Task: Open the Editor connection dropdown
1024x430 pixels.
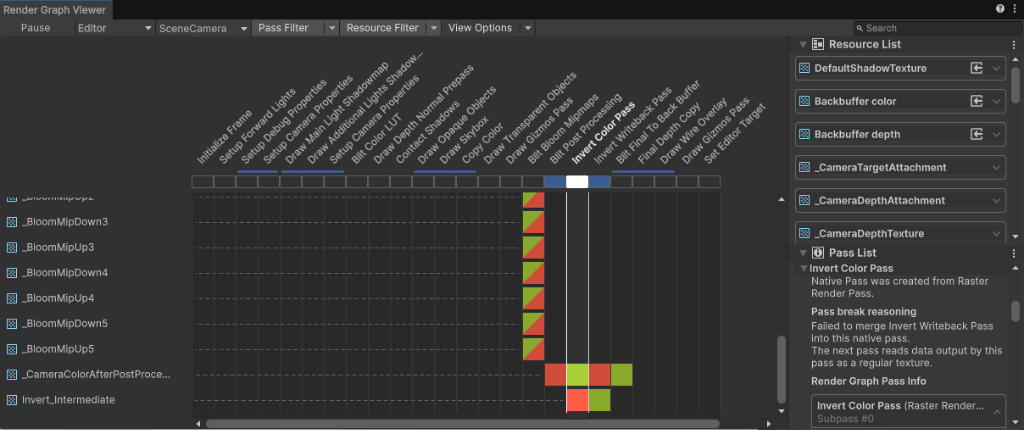Action: click(x=113, y=28)
